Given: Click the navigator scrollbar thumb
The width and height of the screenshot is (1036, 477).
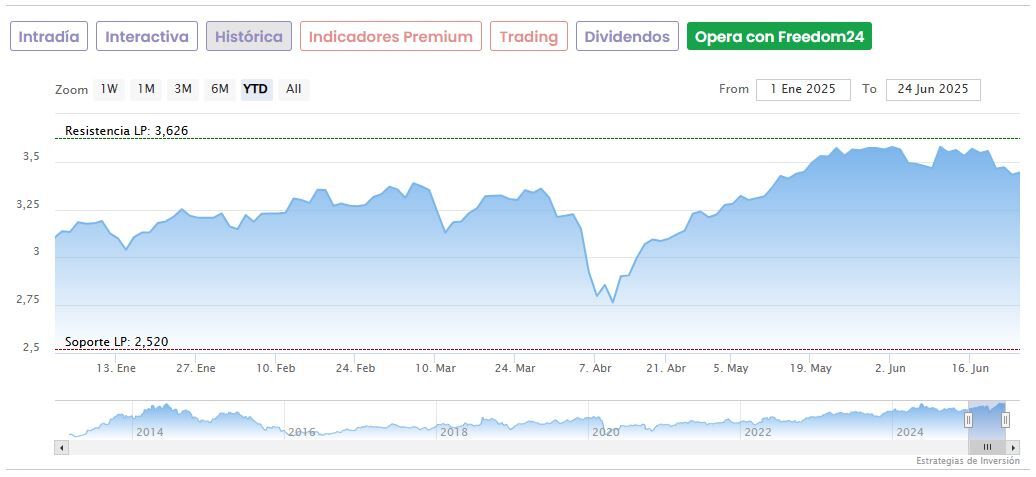Looking at the screenshot, I should point(986,447).
